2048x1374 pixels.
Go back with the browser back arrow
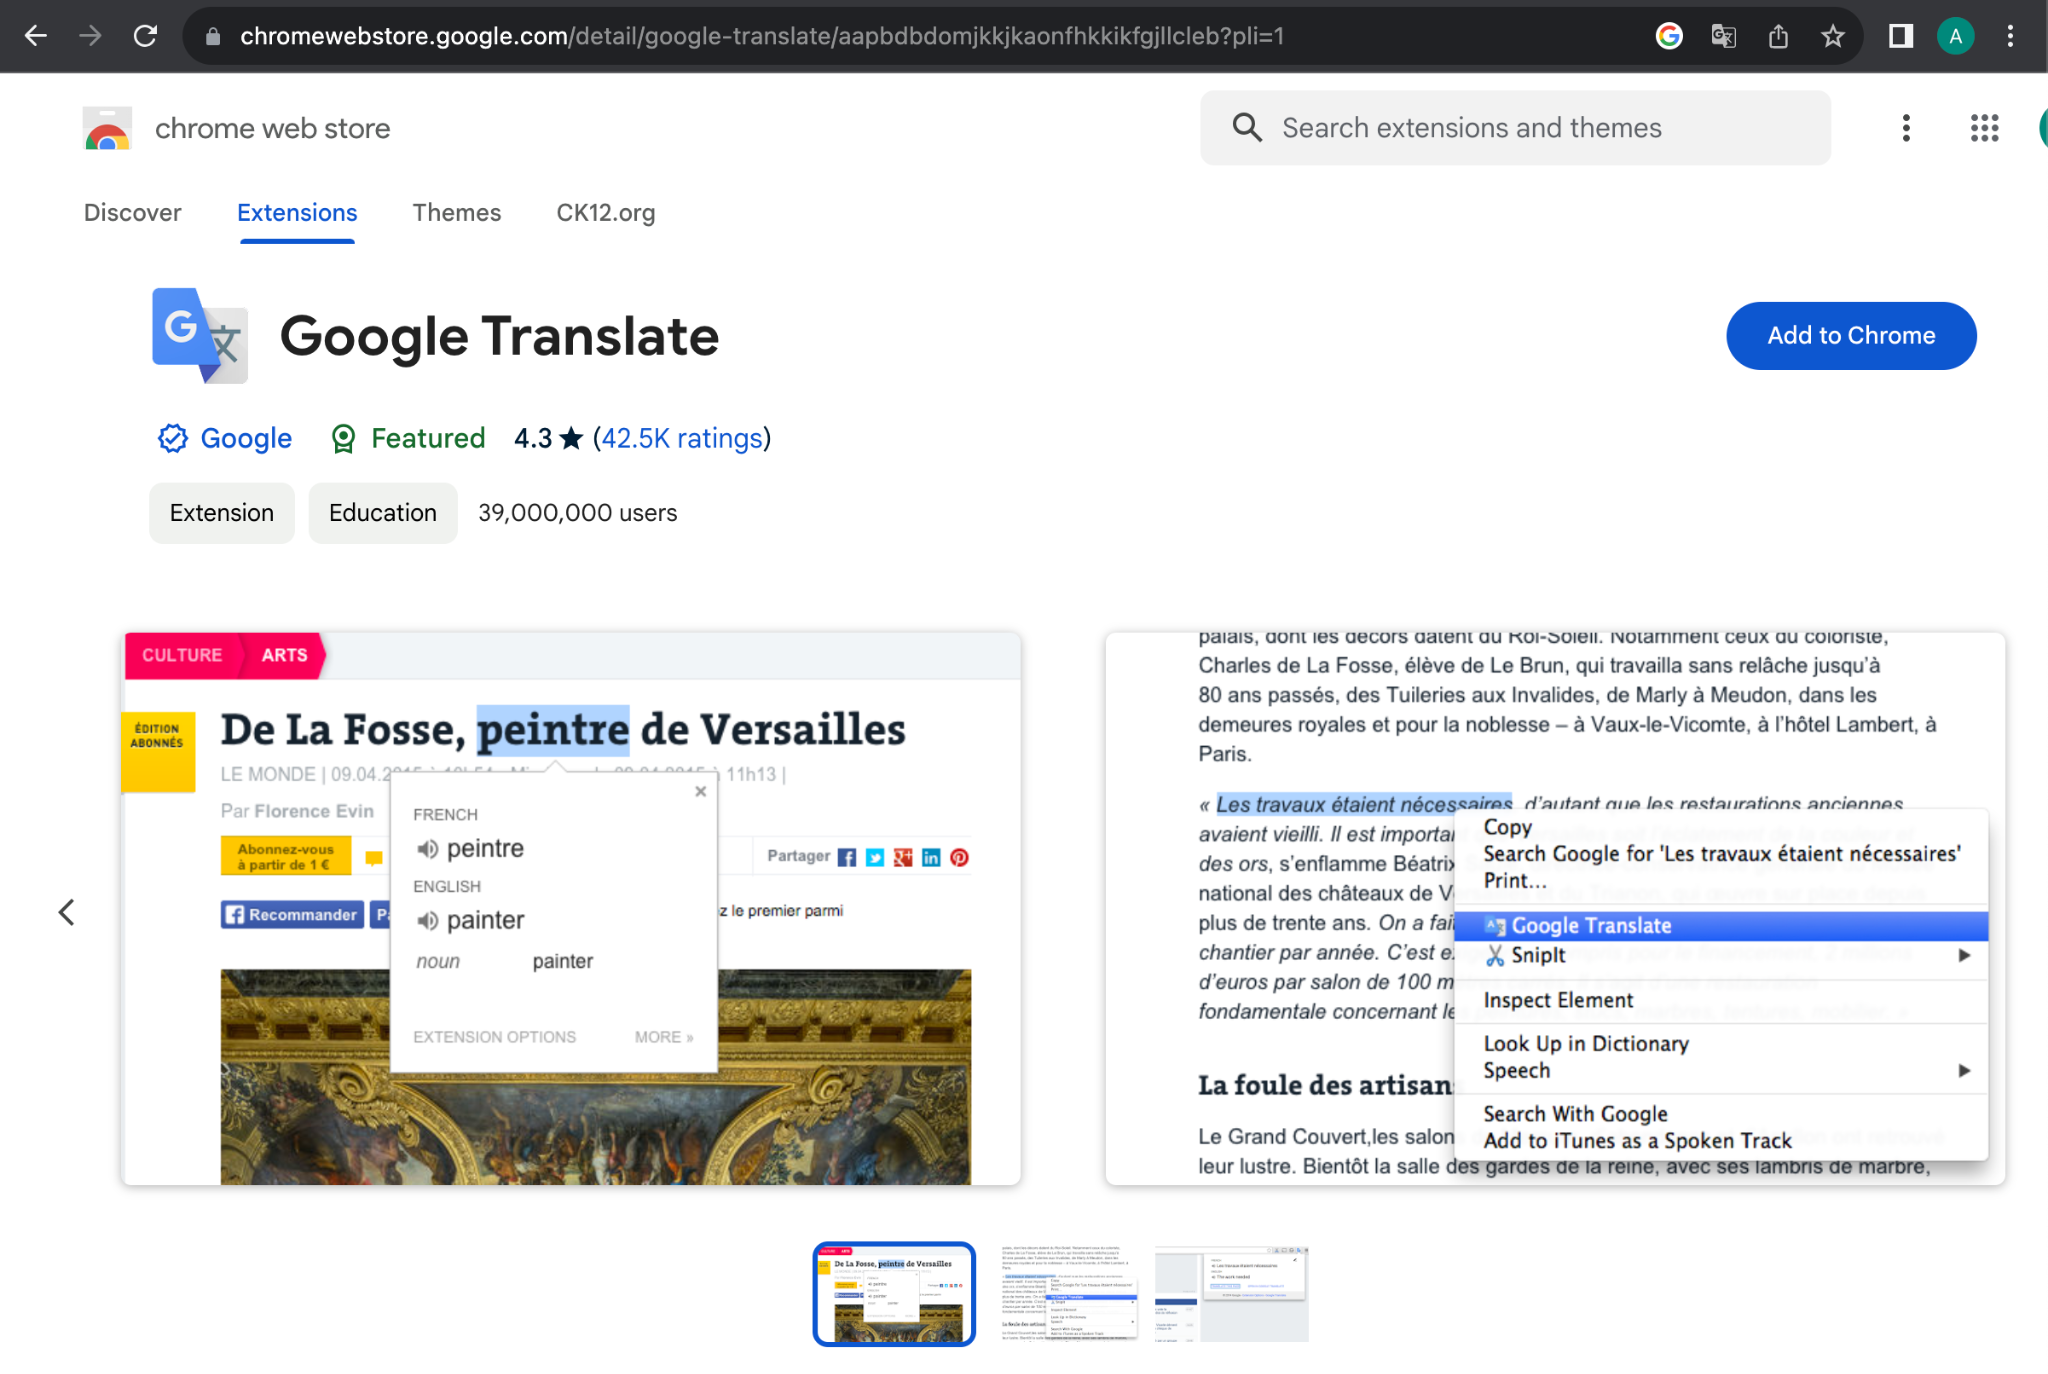point(36,36)
